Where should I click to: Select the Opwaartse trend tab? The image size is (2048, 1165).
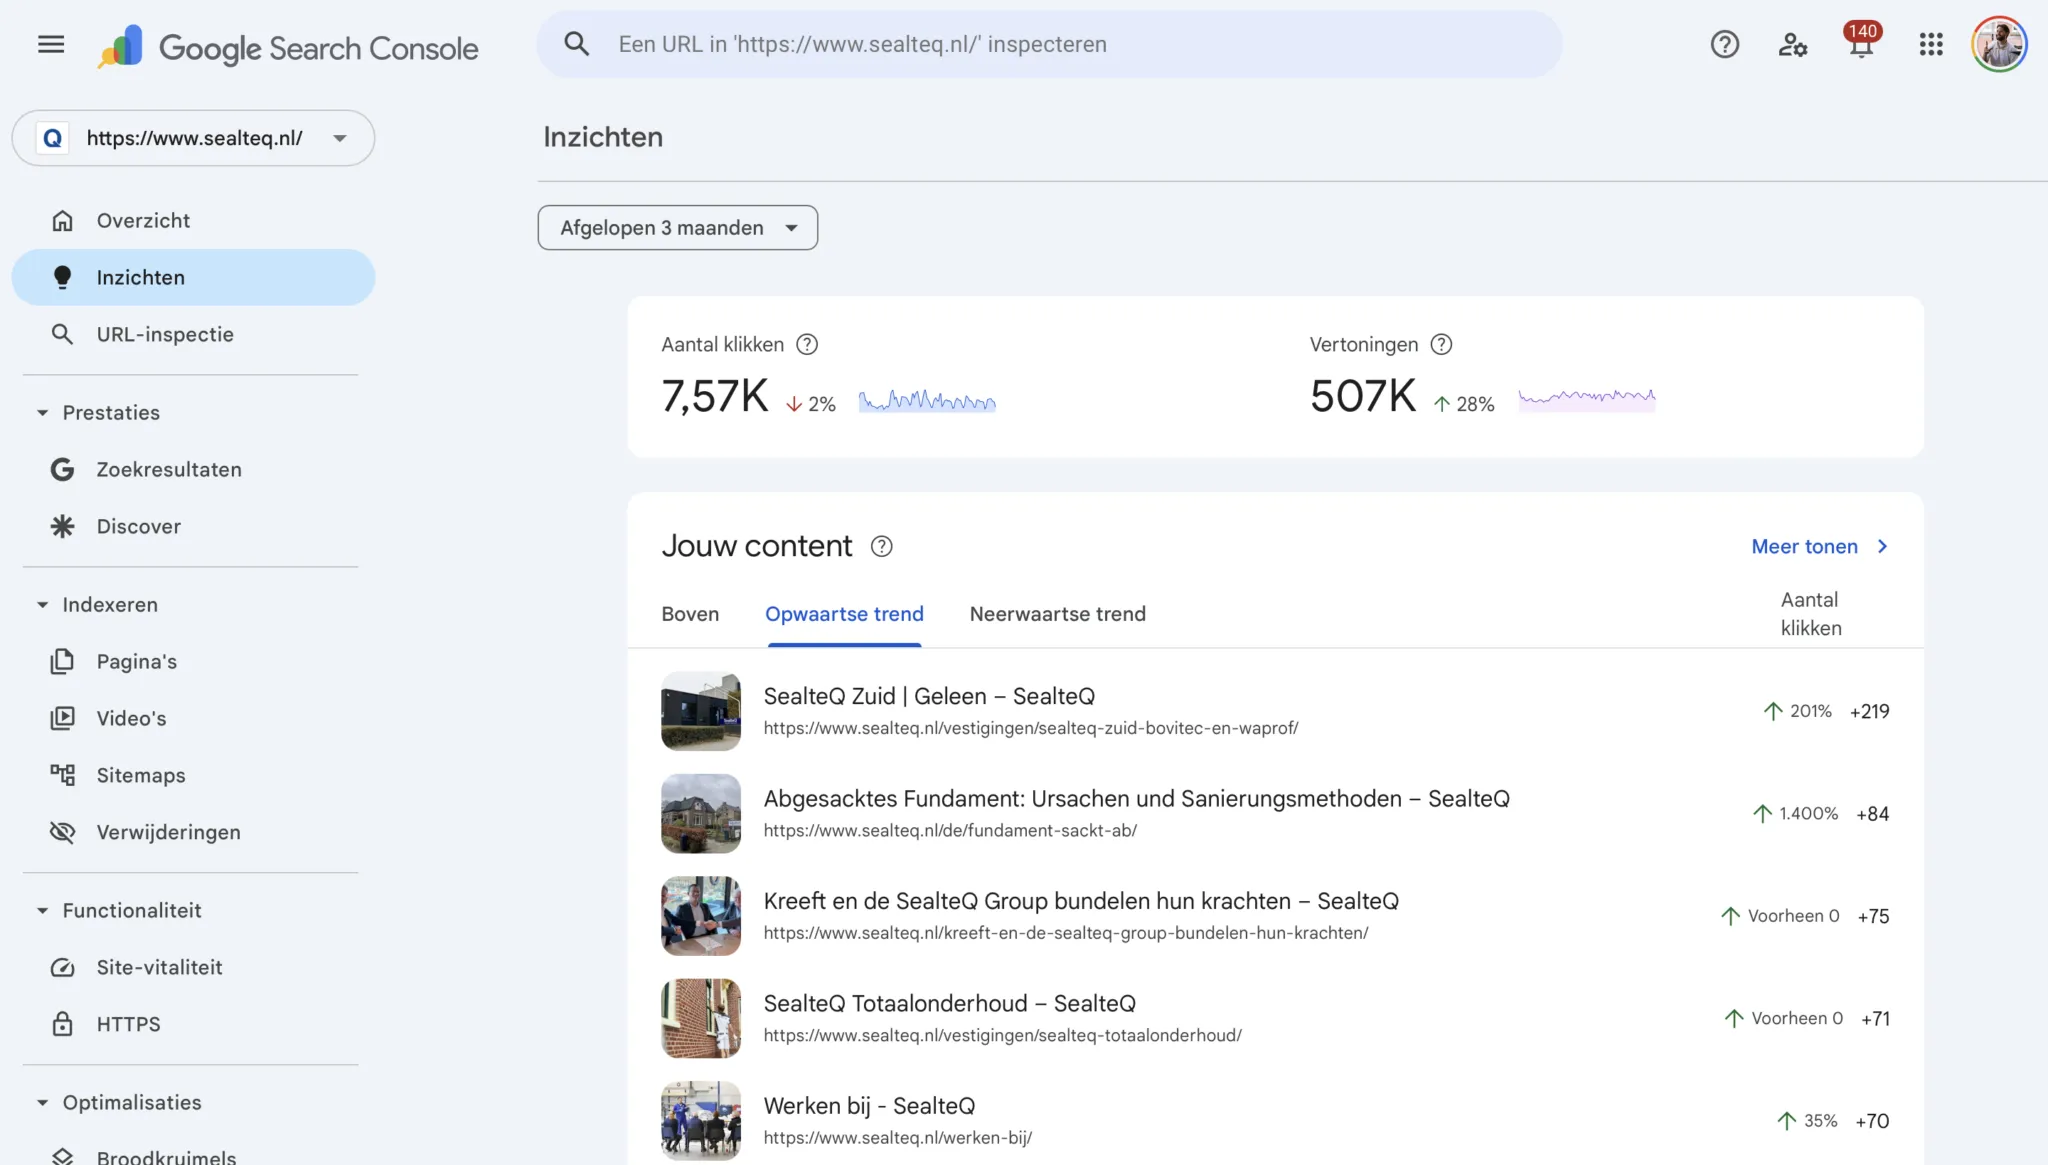click(844, 614)
